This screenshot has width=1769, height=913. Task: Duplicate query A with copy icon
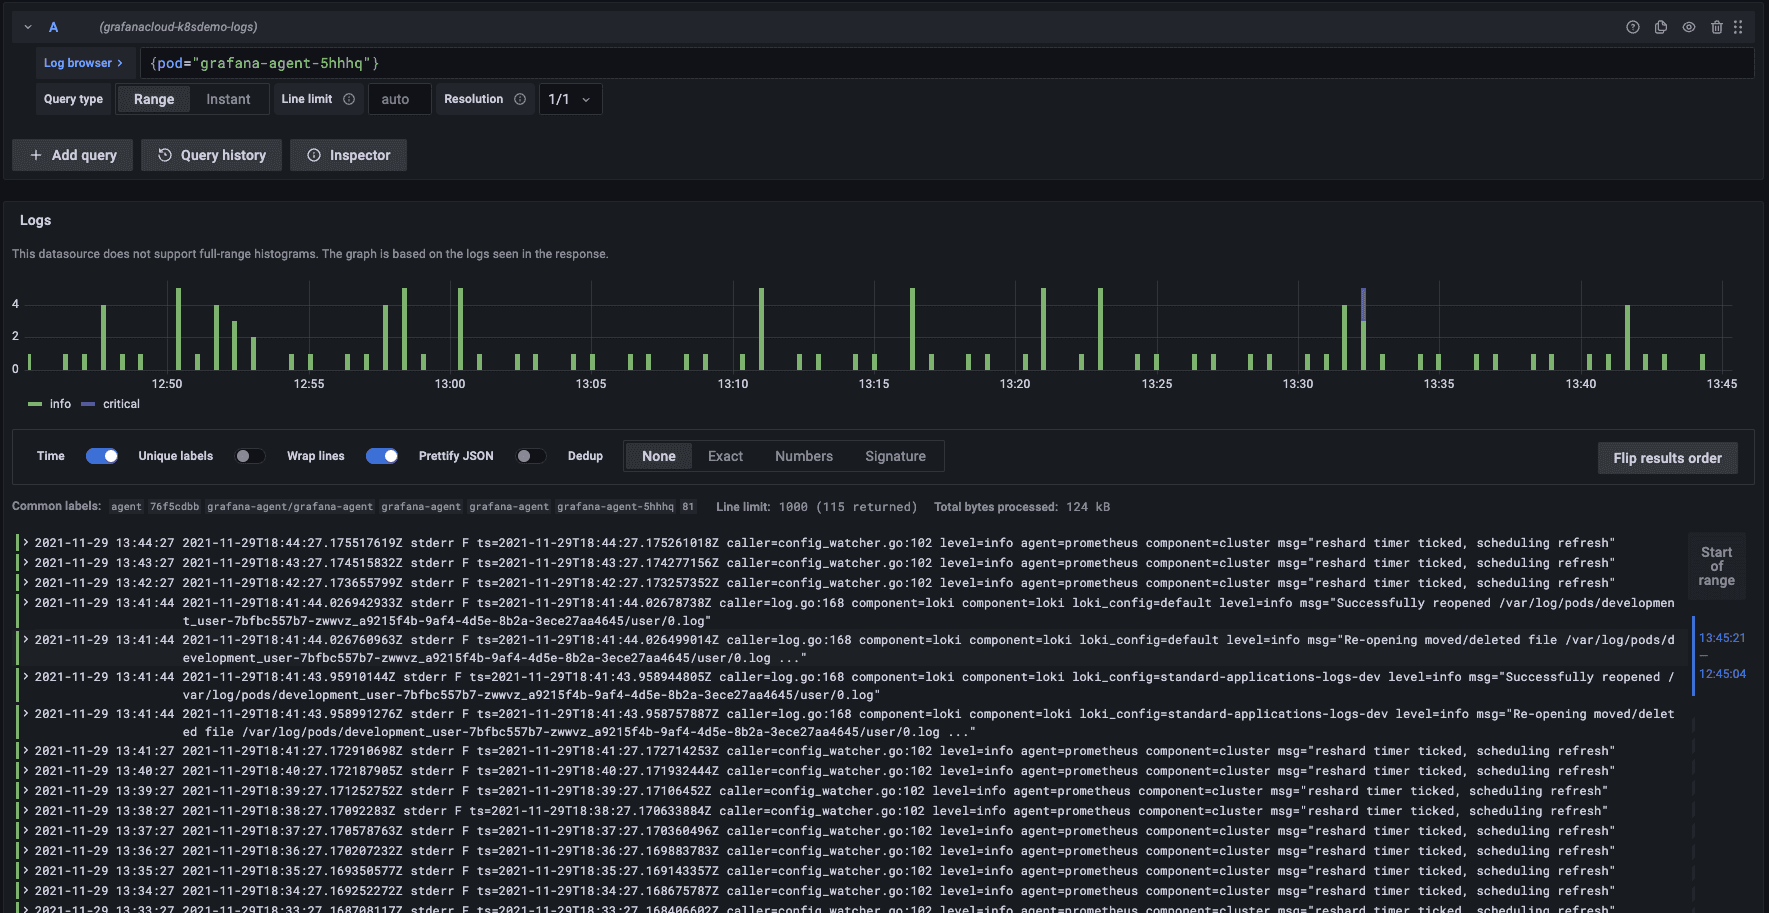click(1661, 27)
